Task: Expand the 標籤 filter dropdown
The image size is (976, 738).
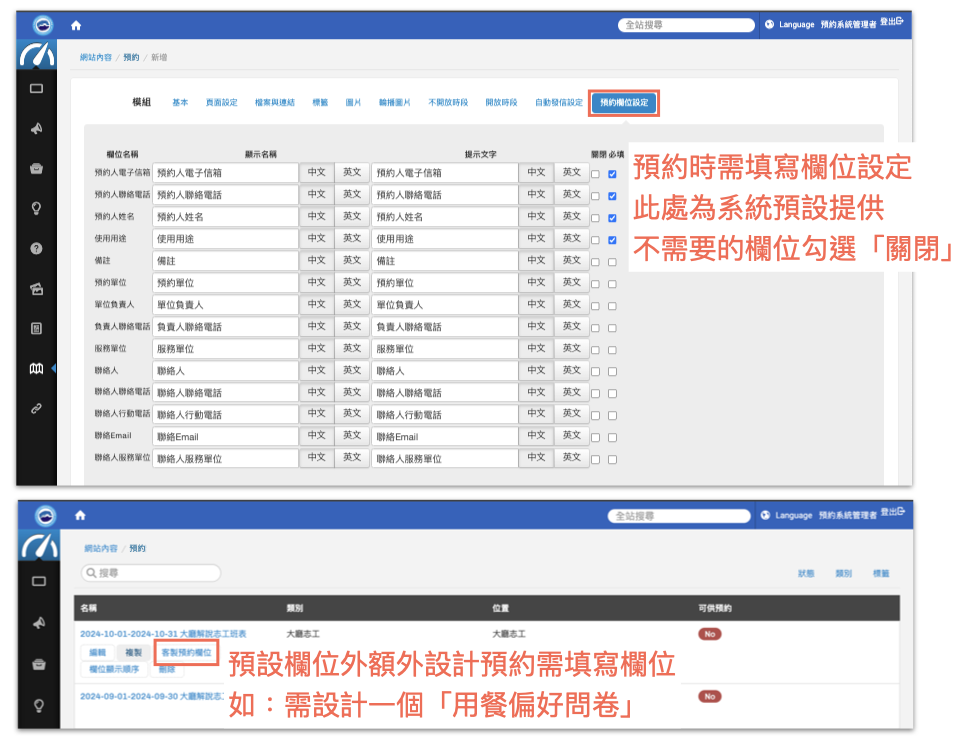Action: [881, 574]
